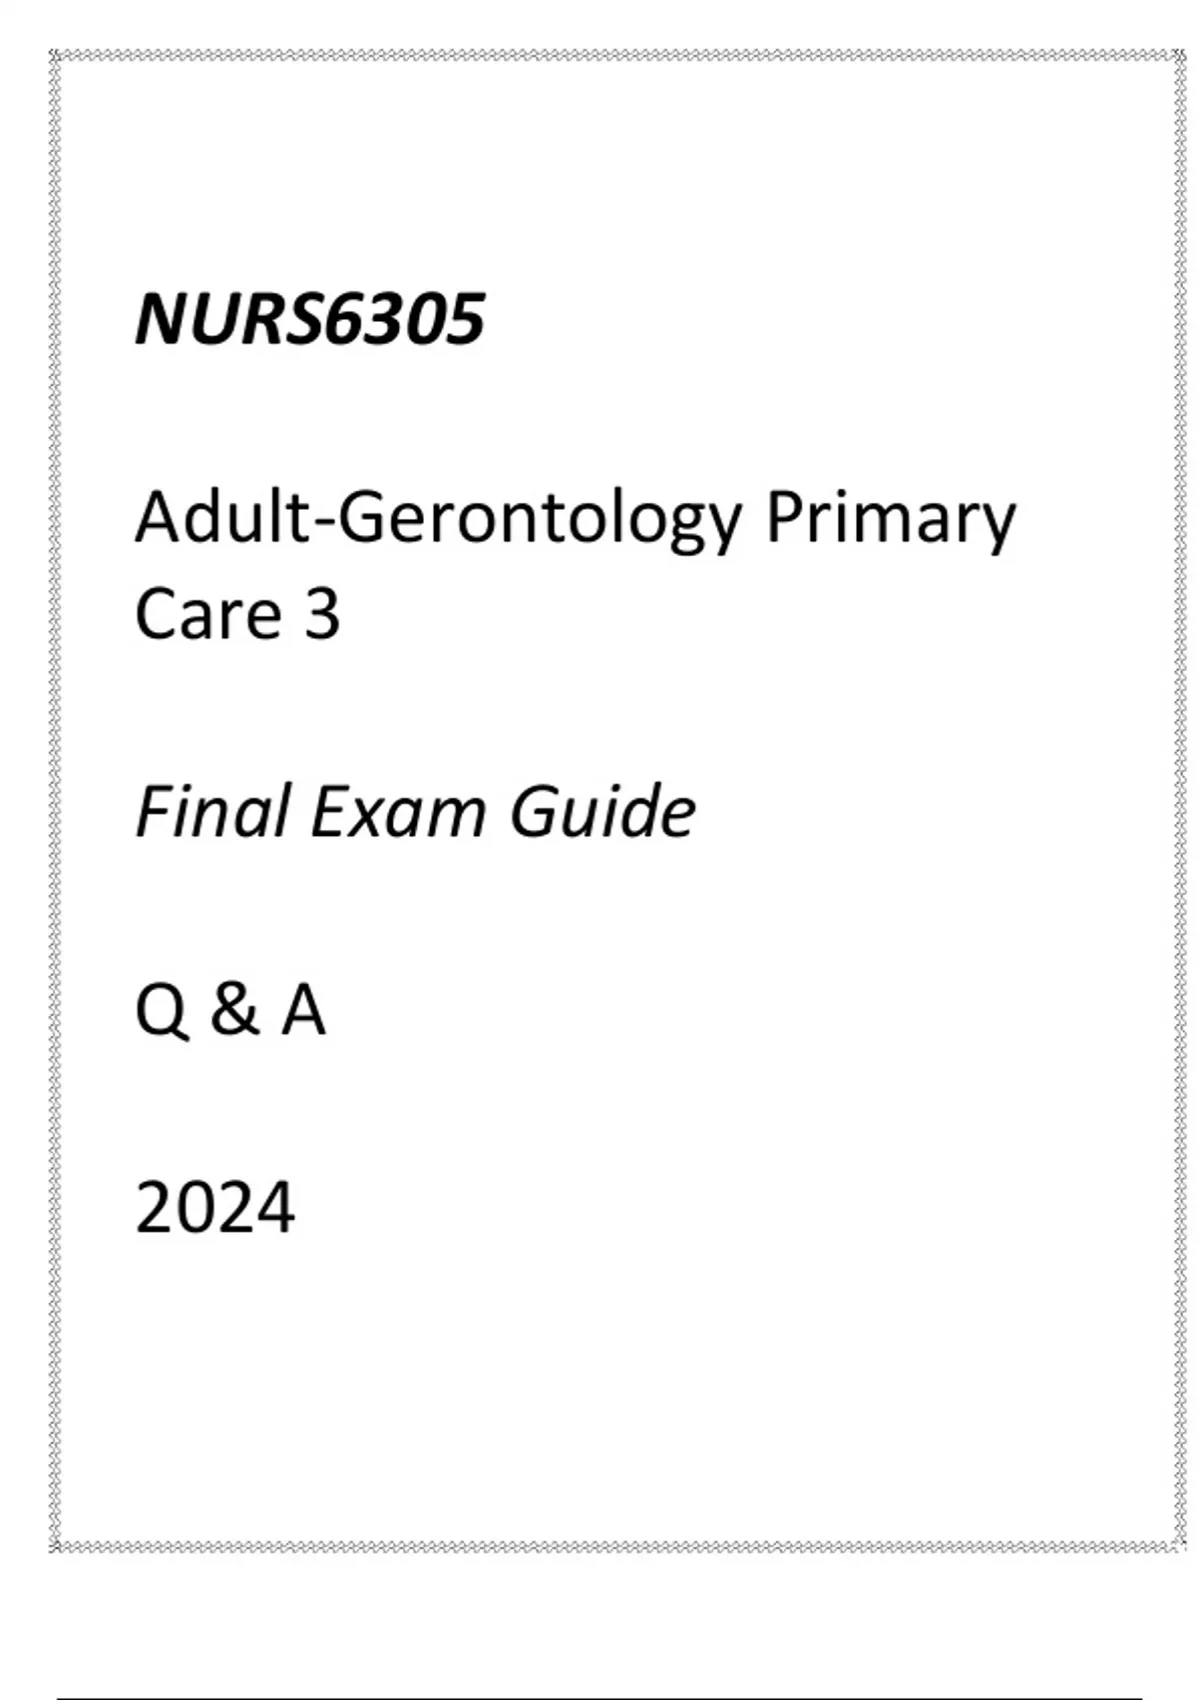Click the year 2024 text
This screenshot has width=1200, height=1700.
[215, 1208]
